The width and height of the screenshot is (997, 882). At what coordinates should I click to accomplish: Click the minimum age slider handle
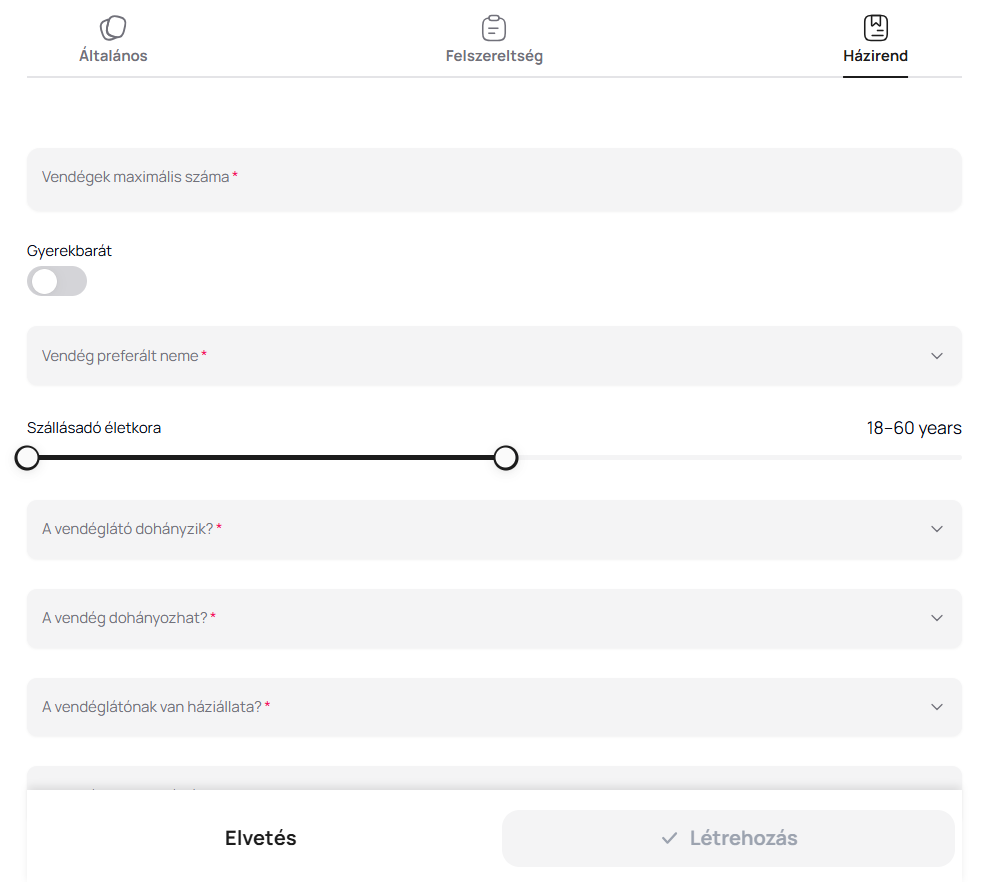[28, 458]
